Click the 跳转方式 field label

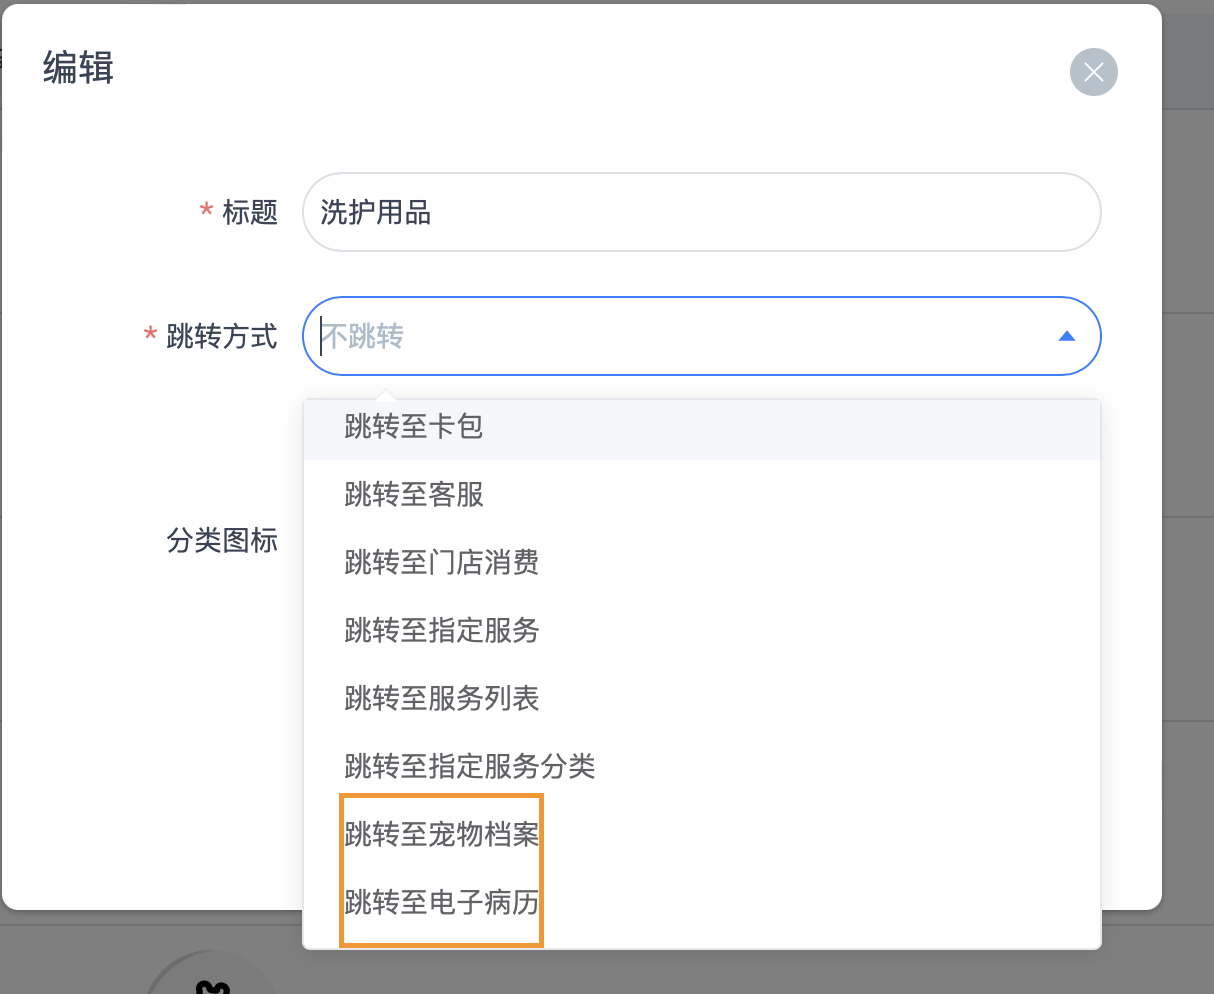pos(221,336)
